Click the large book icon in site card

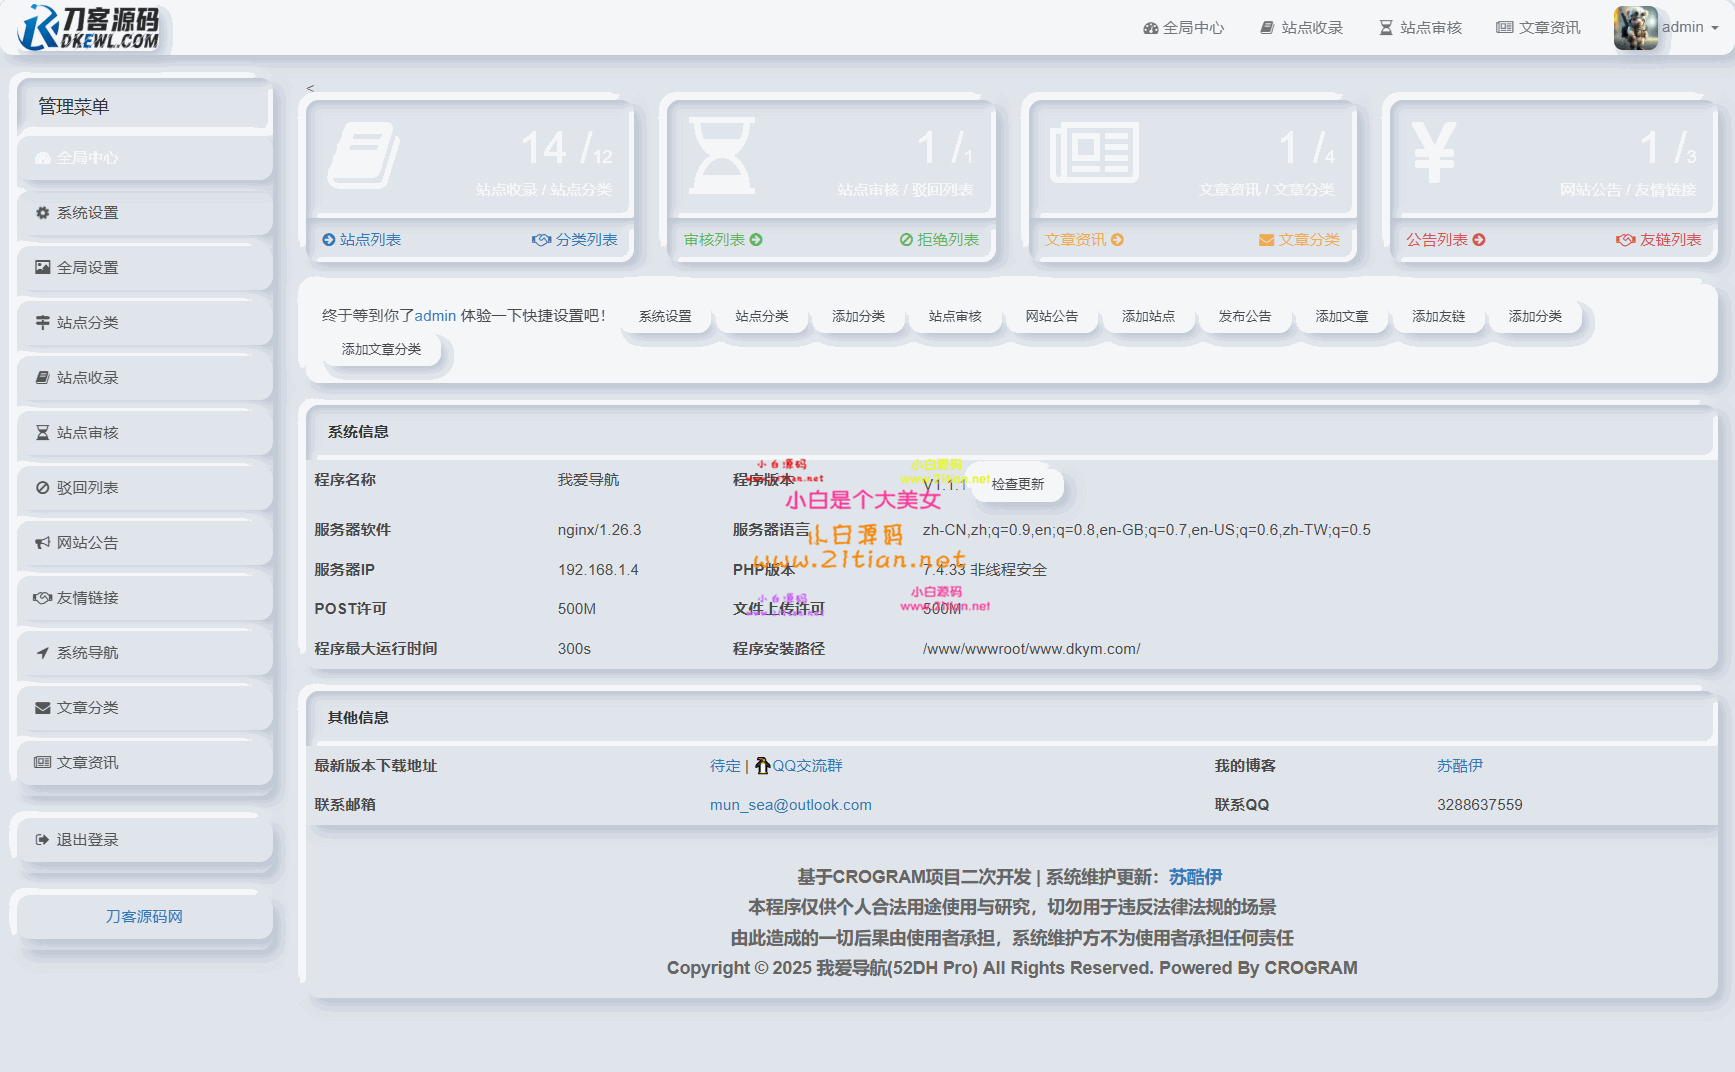364,155
